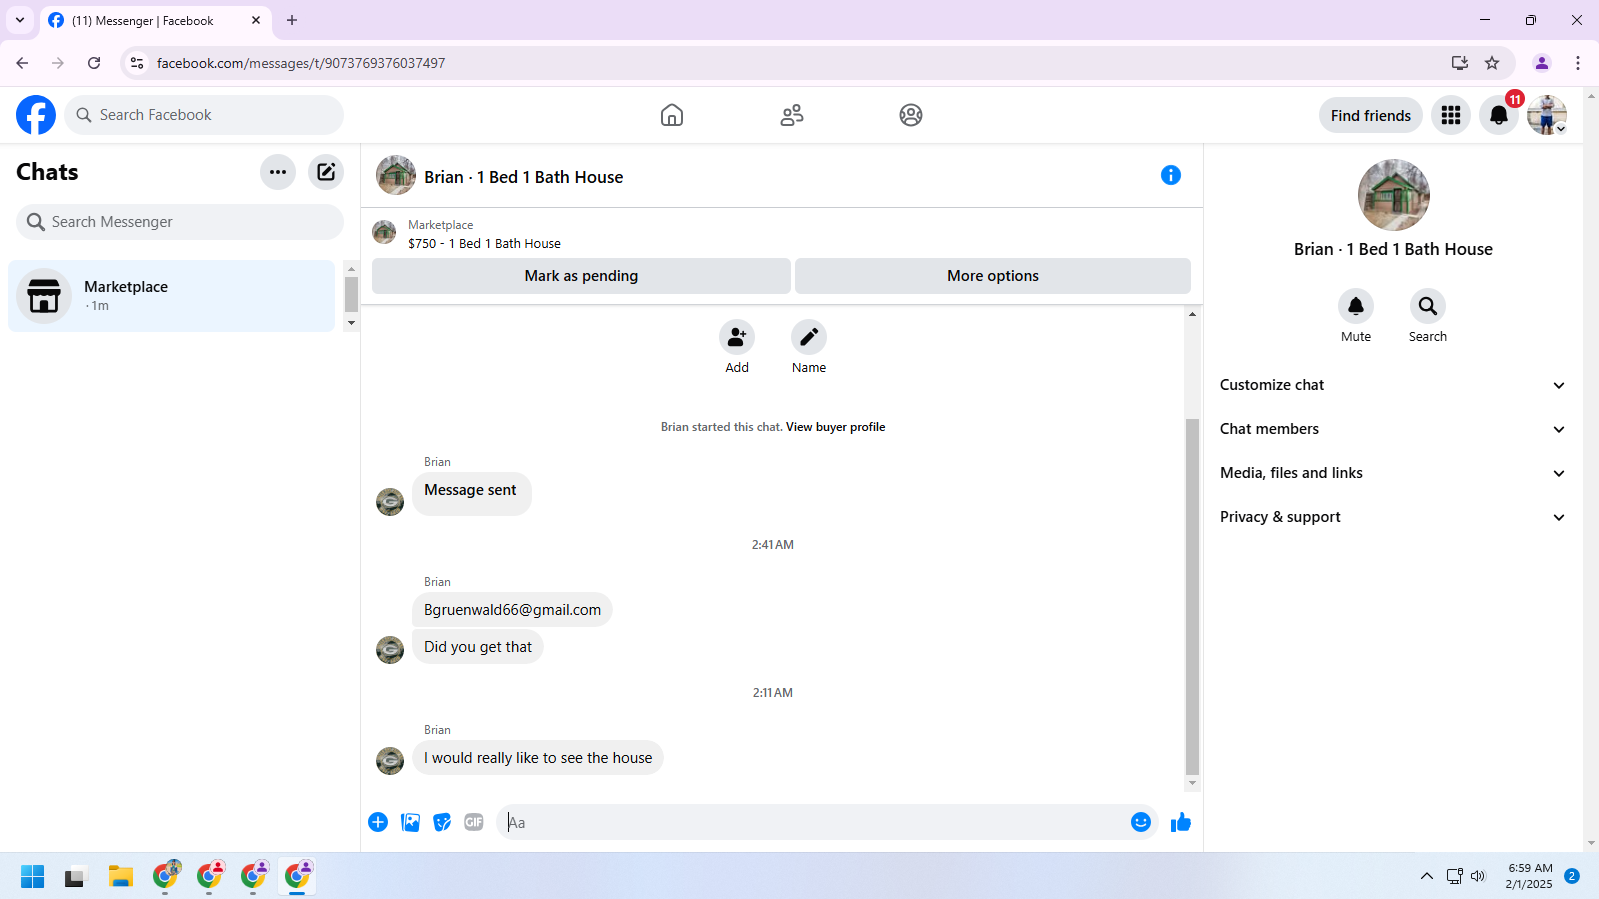Image resolution: width=1599 pixels, height=899 pixels.
Task: Open the Friends icon in top navigation
Action: click(x=792, y=115)
